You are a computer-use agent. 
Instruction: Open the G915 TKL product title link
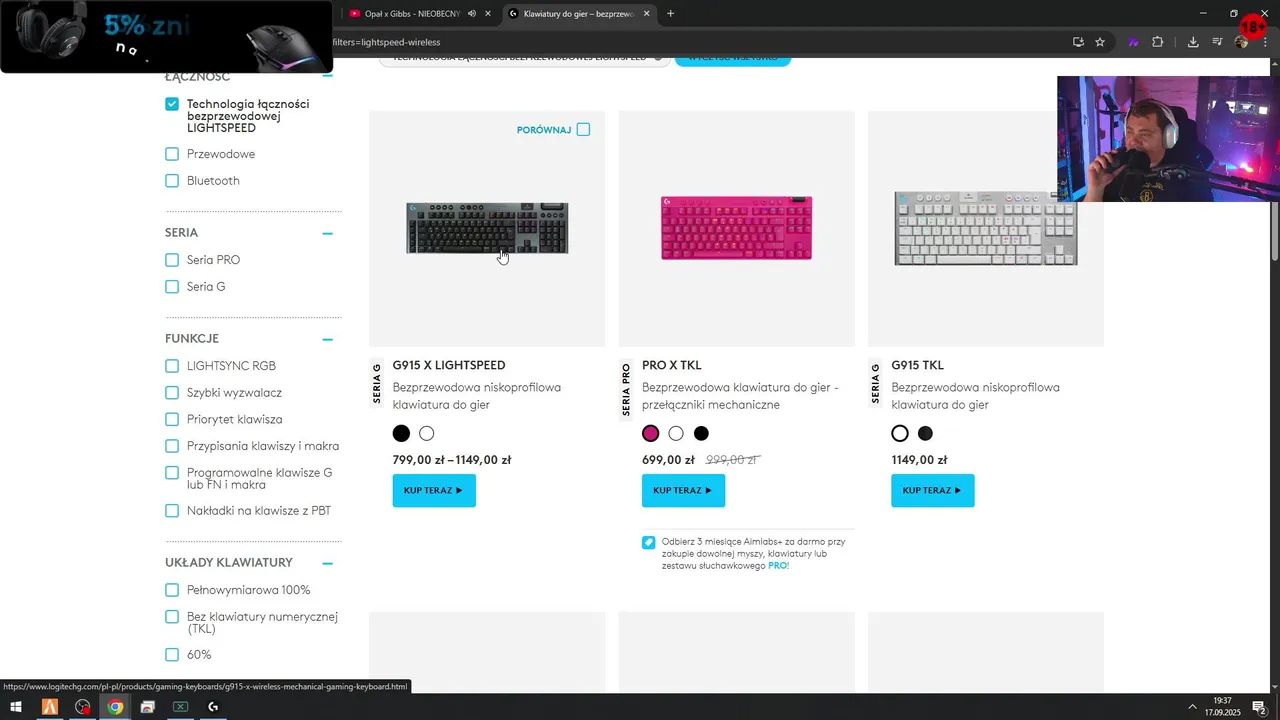point(917,365)
